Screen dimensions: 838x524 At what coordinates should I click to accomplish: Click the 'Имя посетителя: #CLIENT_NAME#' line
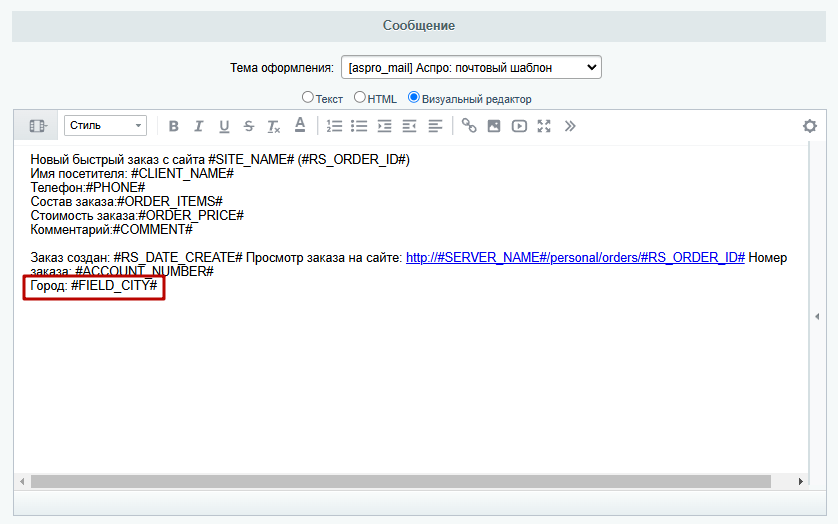[x=132, y=174]
